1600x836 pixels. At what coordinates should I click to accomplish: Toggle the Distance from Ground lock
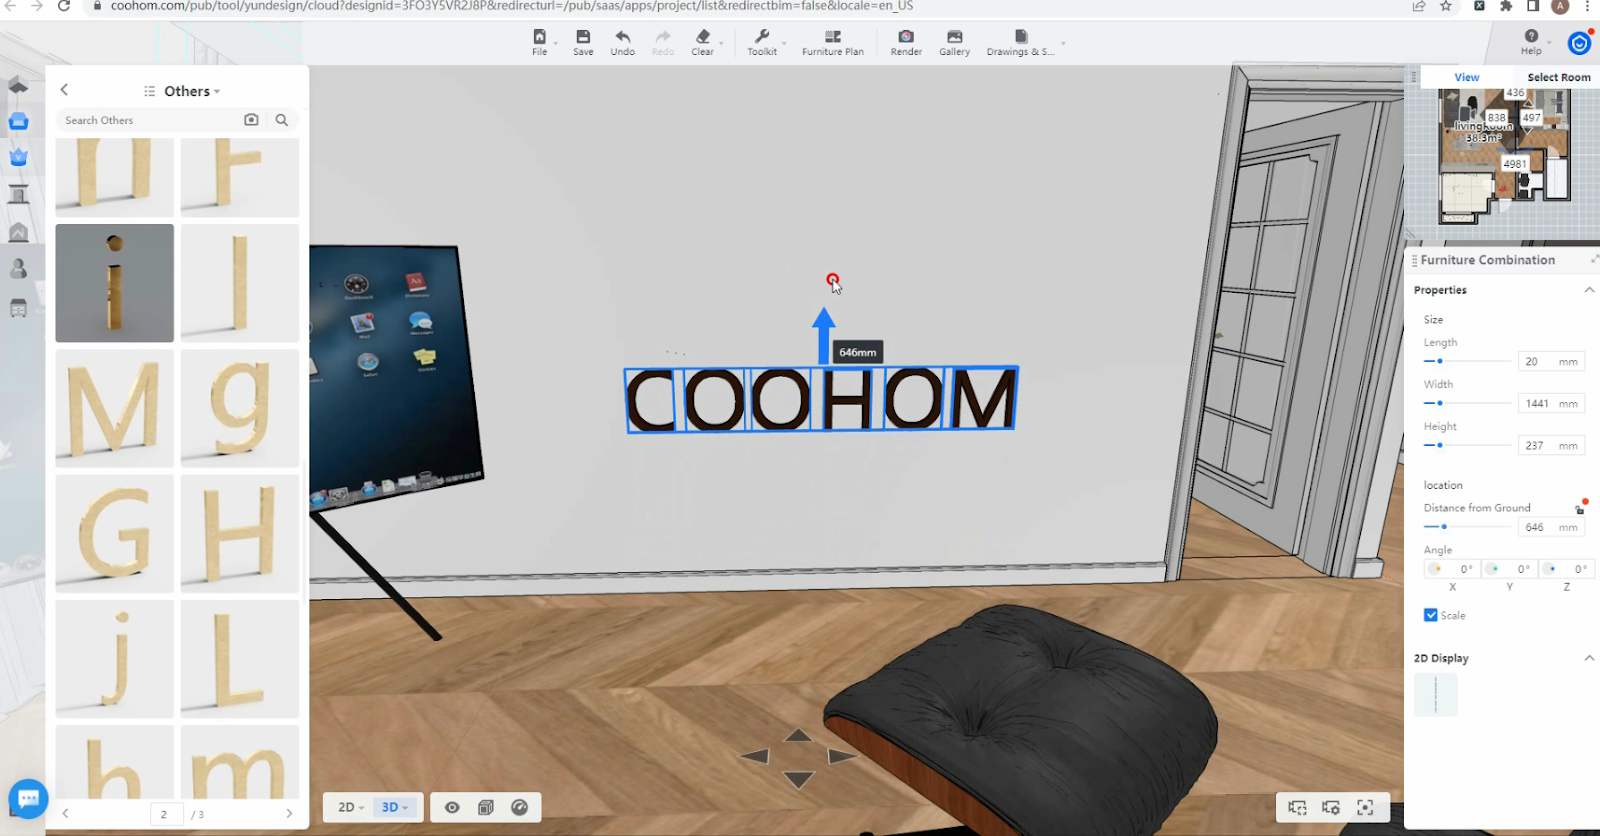pos(1580,508)
